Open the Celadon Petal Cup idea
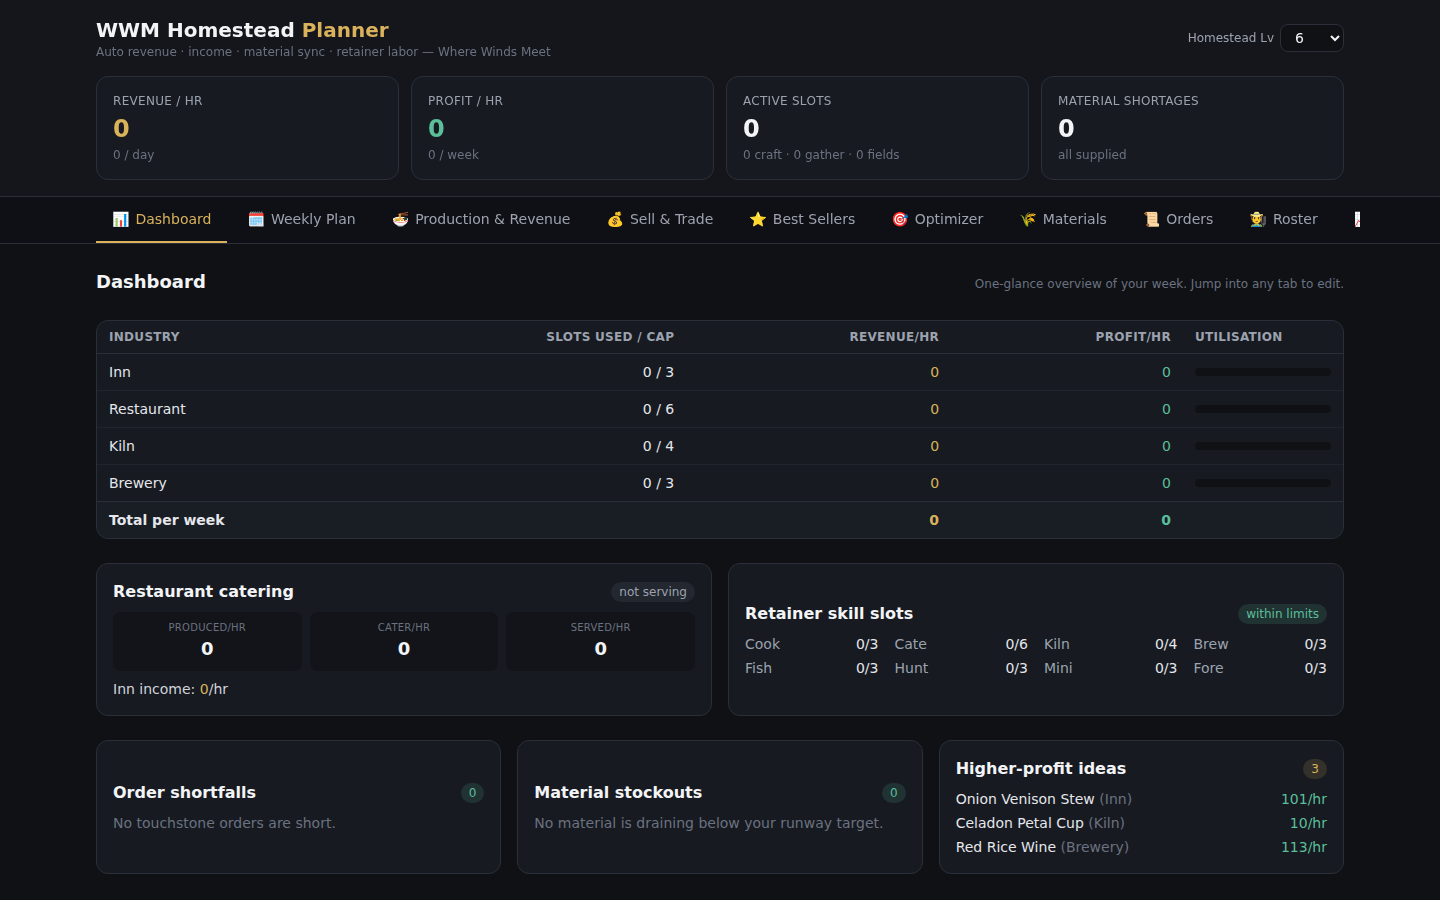This screenshot has width=1440, height=900. (x=1141, y=823)
